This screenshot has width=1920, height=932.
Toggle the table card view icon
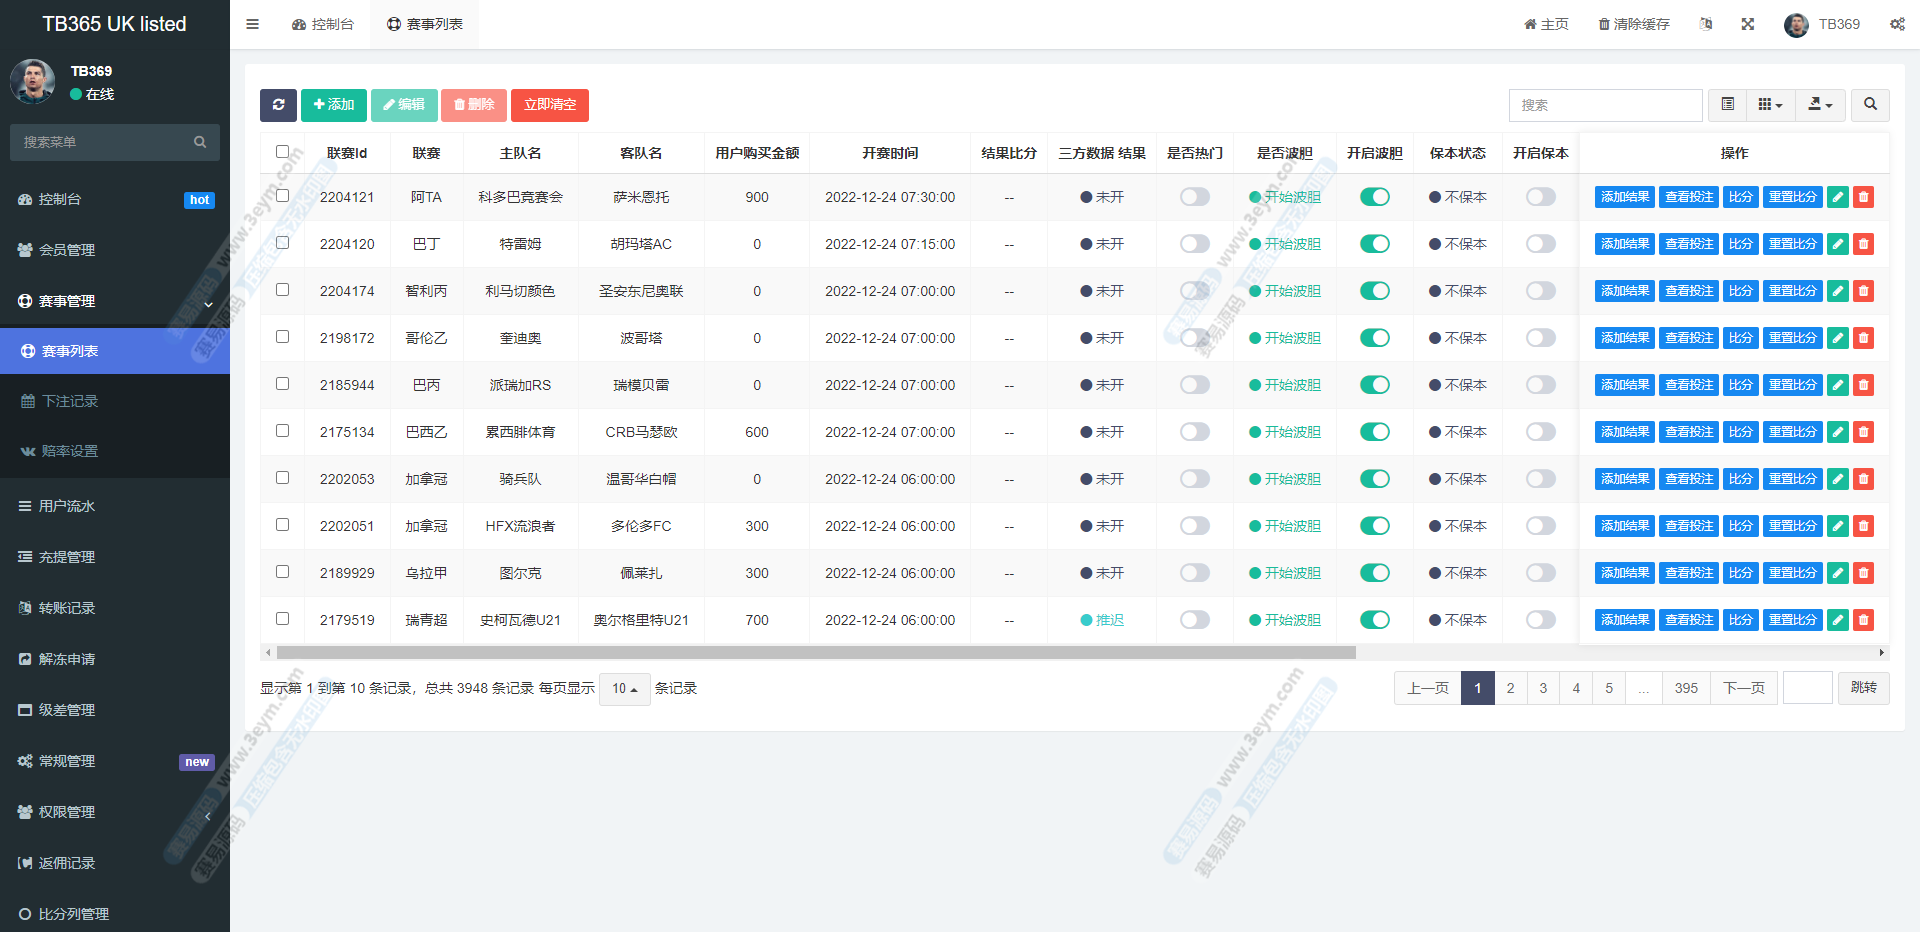(x=1727, y=105)
